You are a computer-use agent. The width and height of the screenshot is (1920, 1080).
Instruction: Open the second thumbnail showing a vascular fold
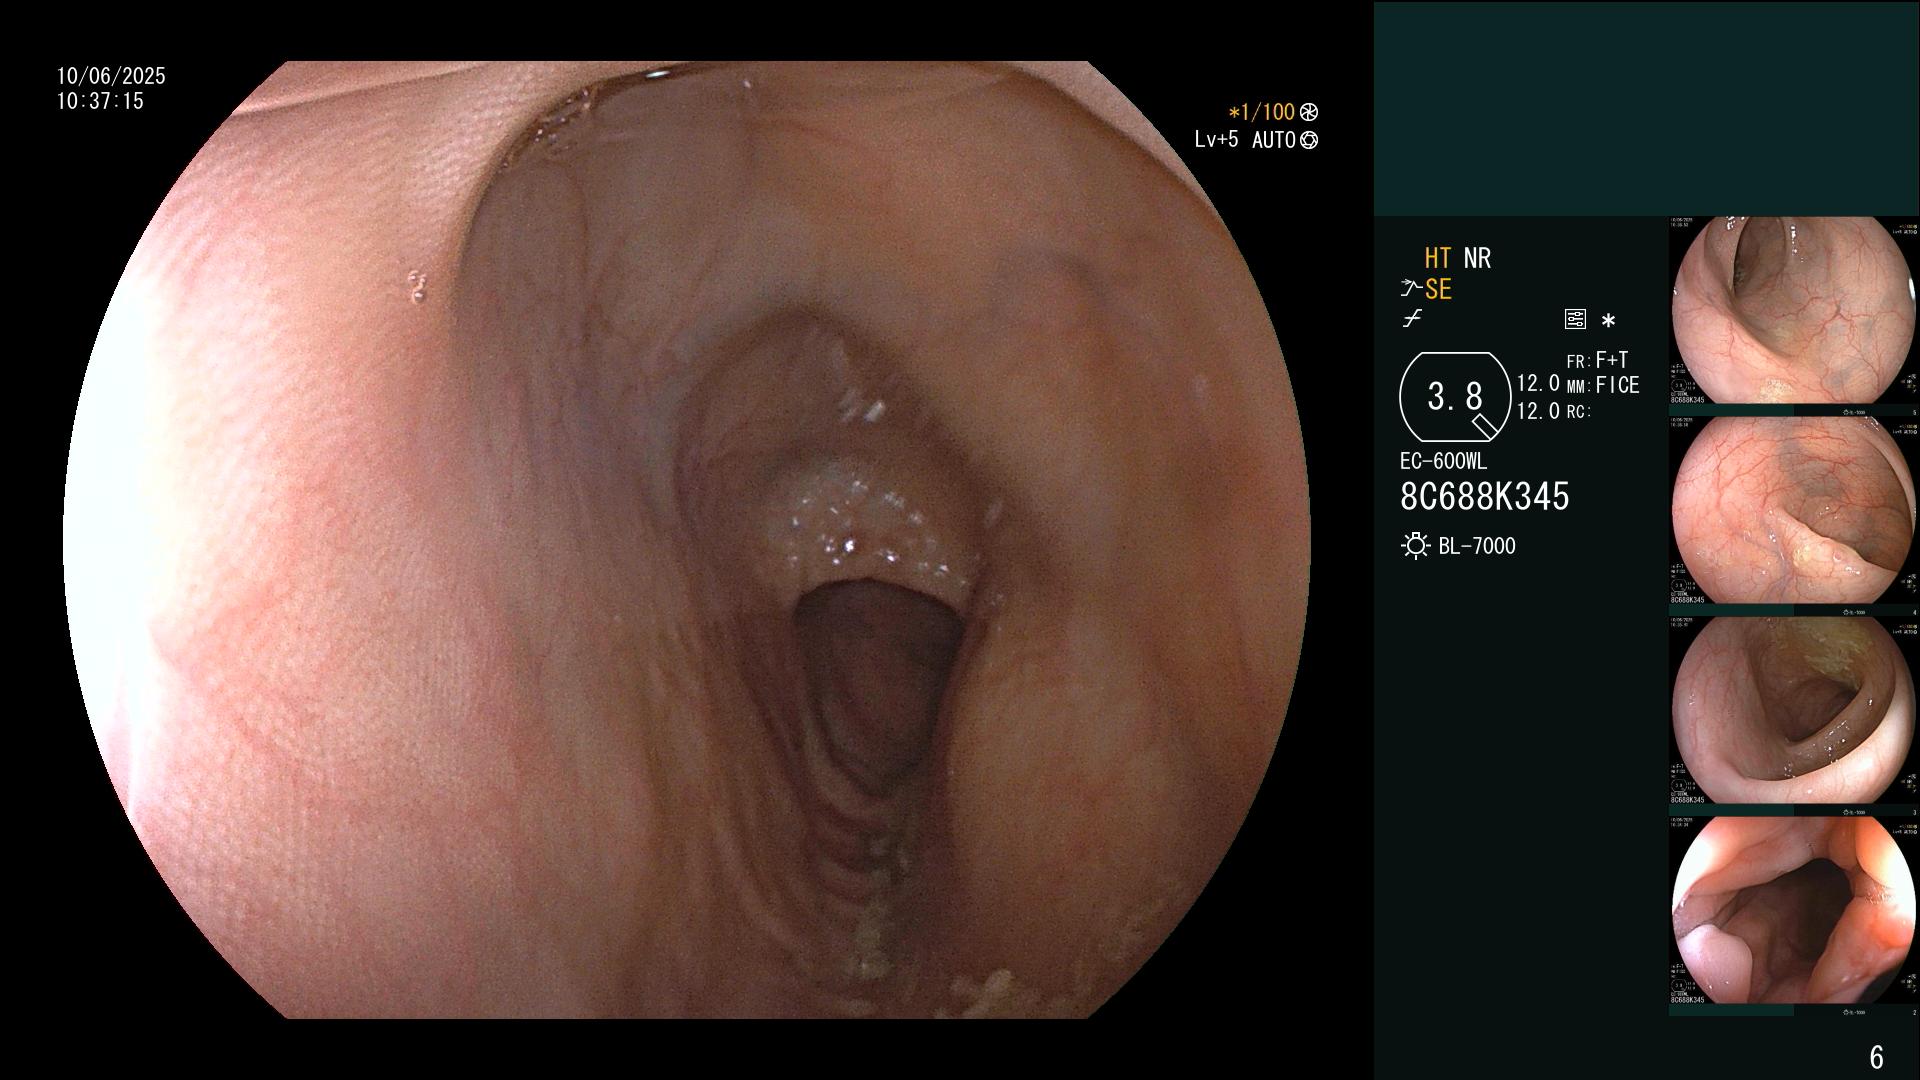(x=1794, y=511)
